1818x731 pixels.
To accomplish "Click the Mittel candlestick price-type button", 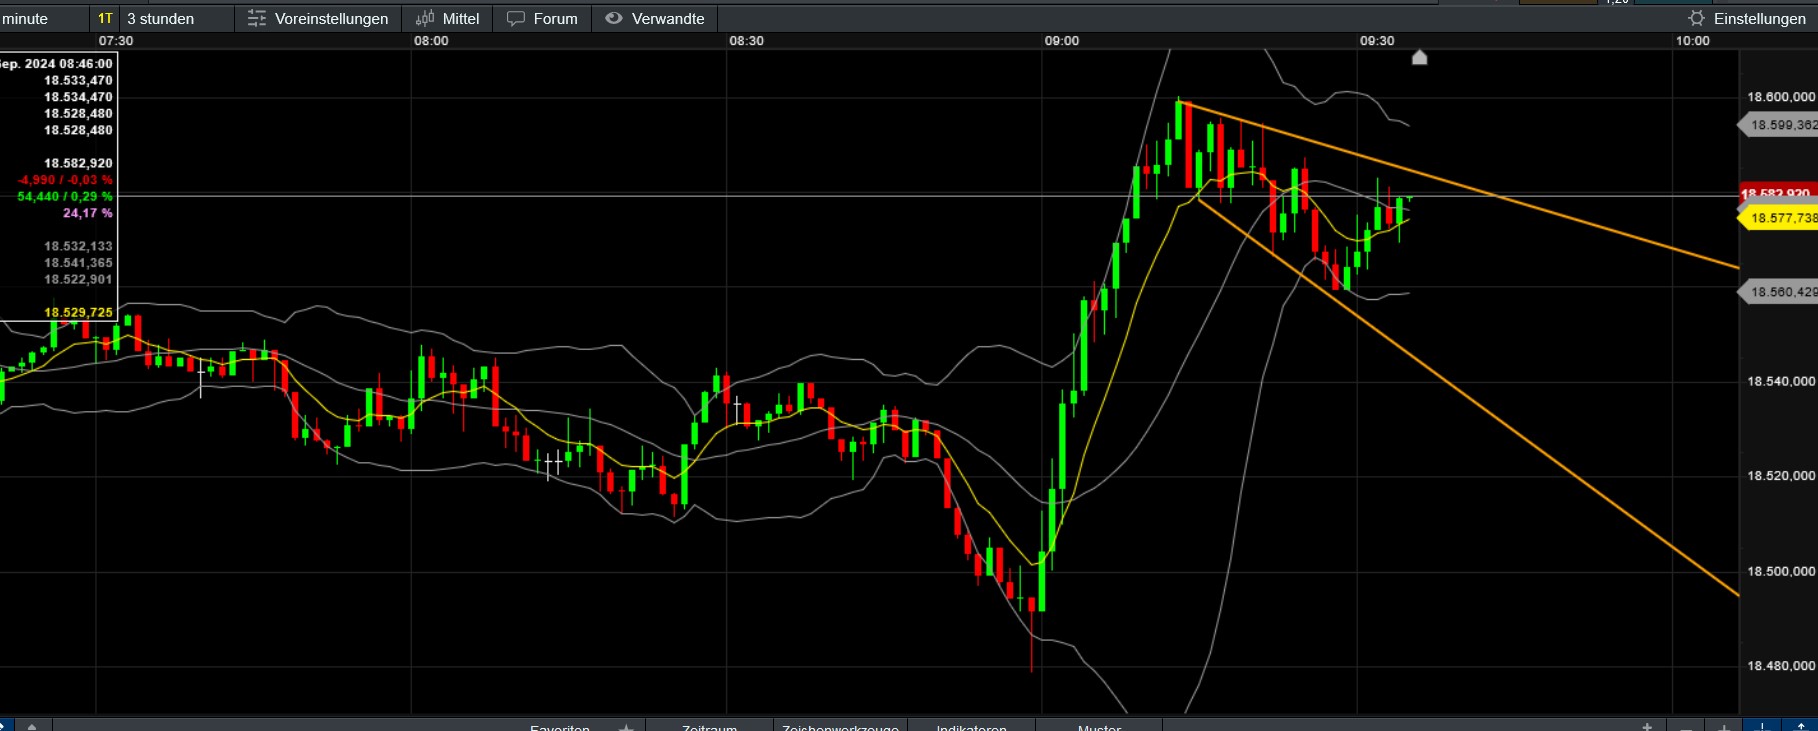I will 447,19.
